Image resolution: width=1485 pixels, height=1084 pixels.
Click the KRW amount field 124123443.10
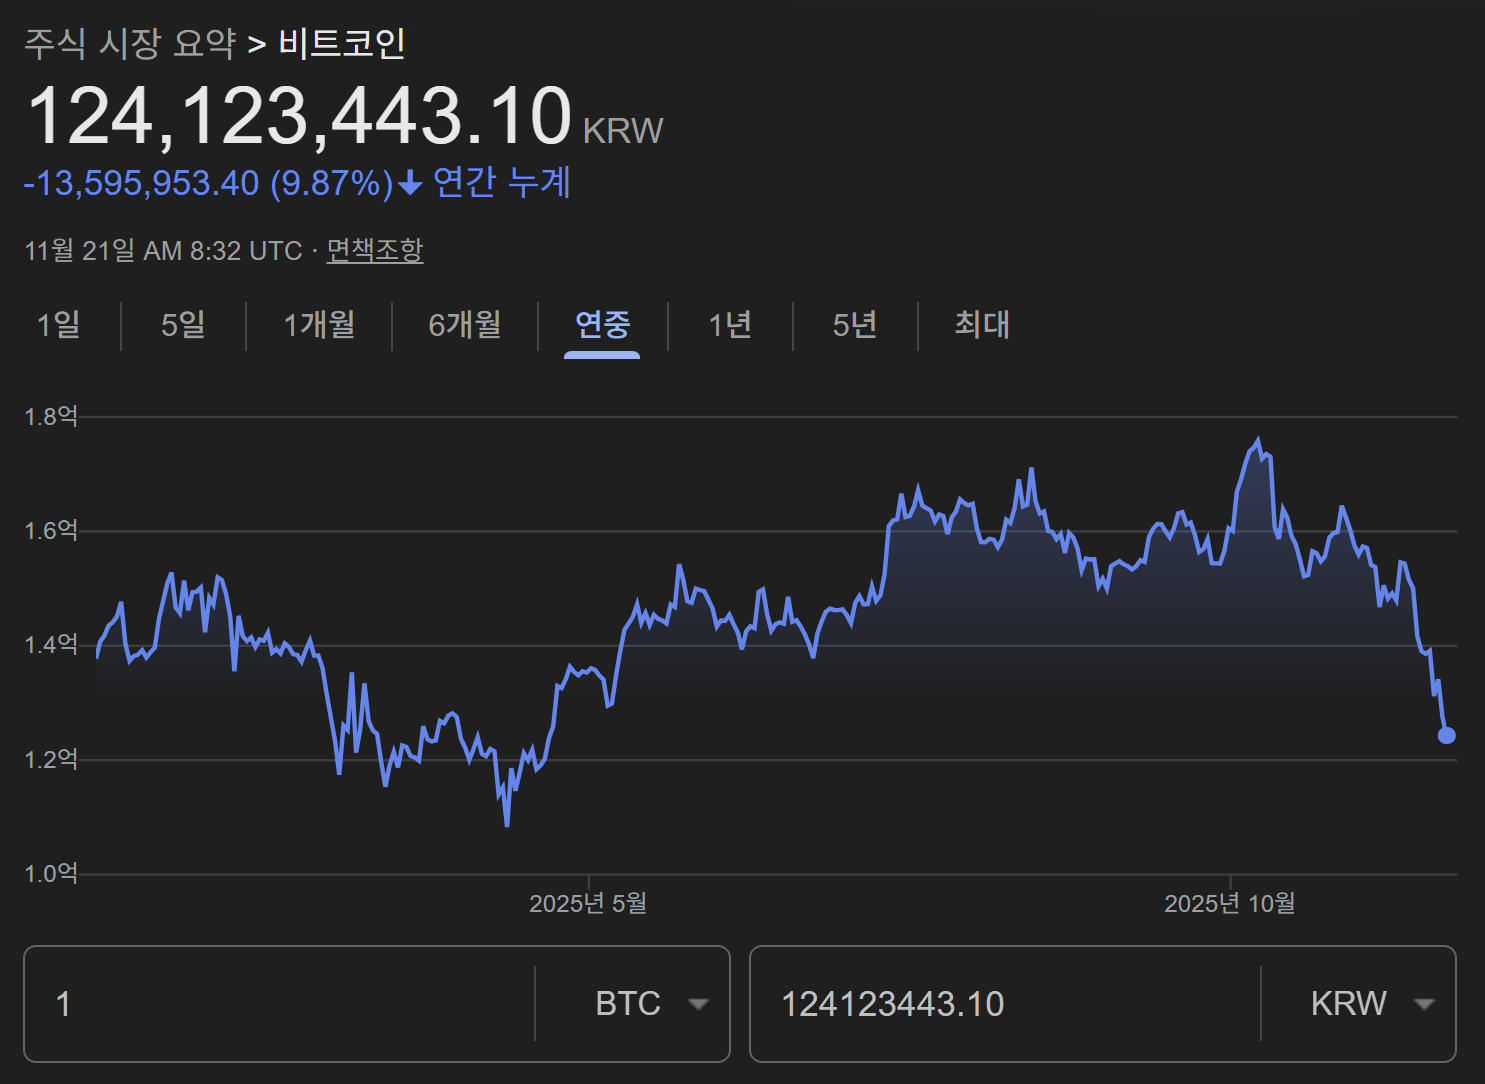(1005, 1004)
